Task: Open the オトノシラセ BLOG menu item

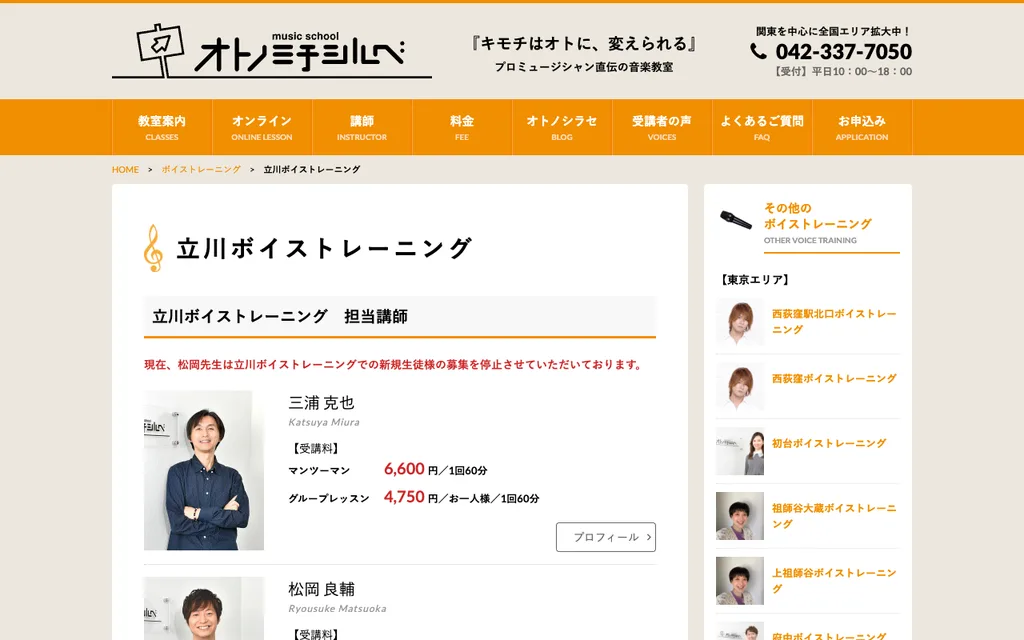Action: [562, 127]
